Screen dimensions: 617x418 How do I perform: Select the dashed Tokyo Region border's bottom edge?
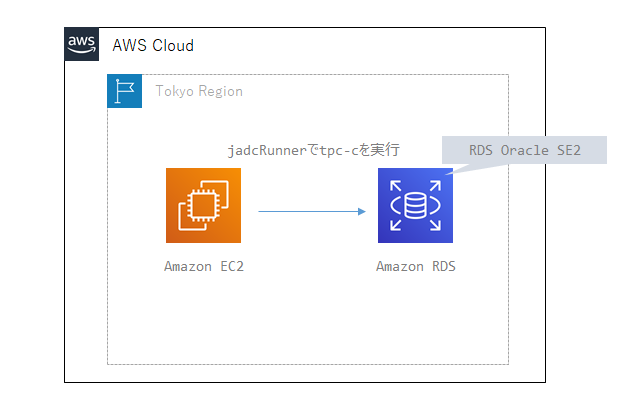coord(308,364)
